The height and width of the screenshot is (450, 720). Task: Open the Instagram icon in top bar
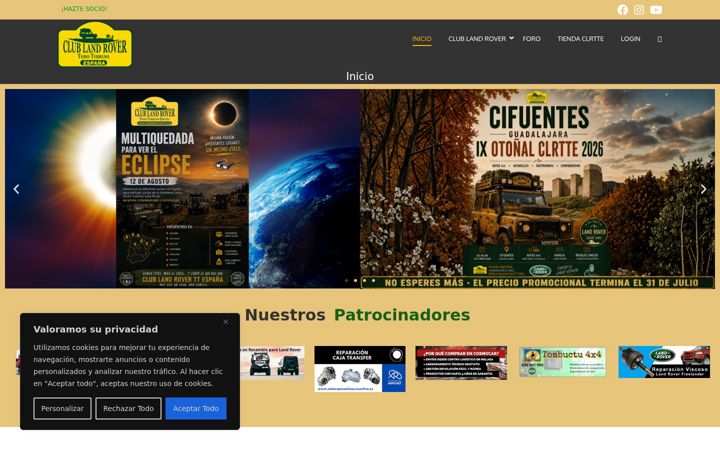tap(639, 10)
